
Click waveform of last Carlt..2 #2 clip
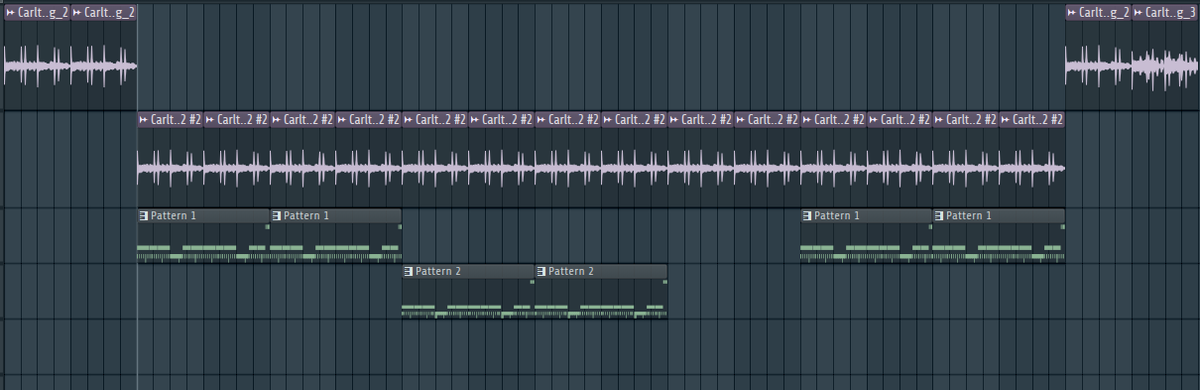[x=1032, y=167]
